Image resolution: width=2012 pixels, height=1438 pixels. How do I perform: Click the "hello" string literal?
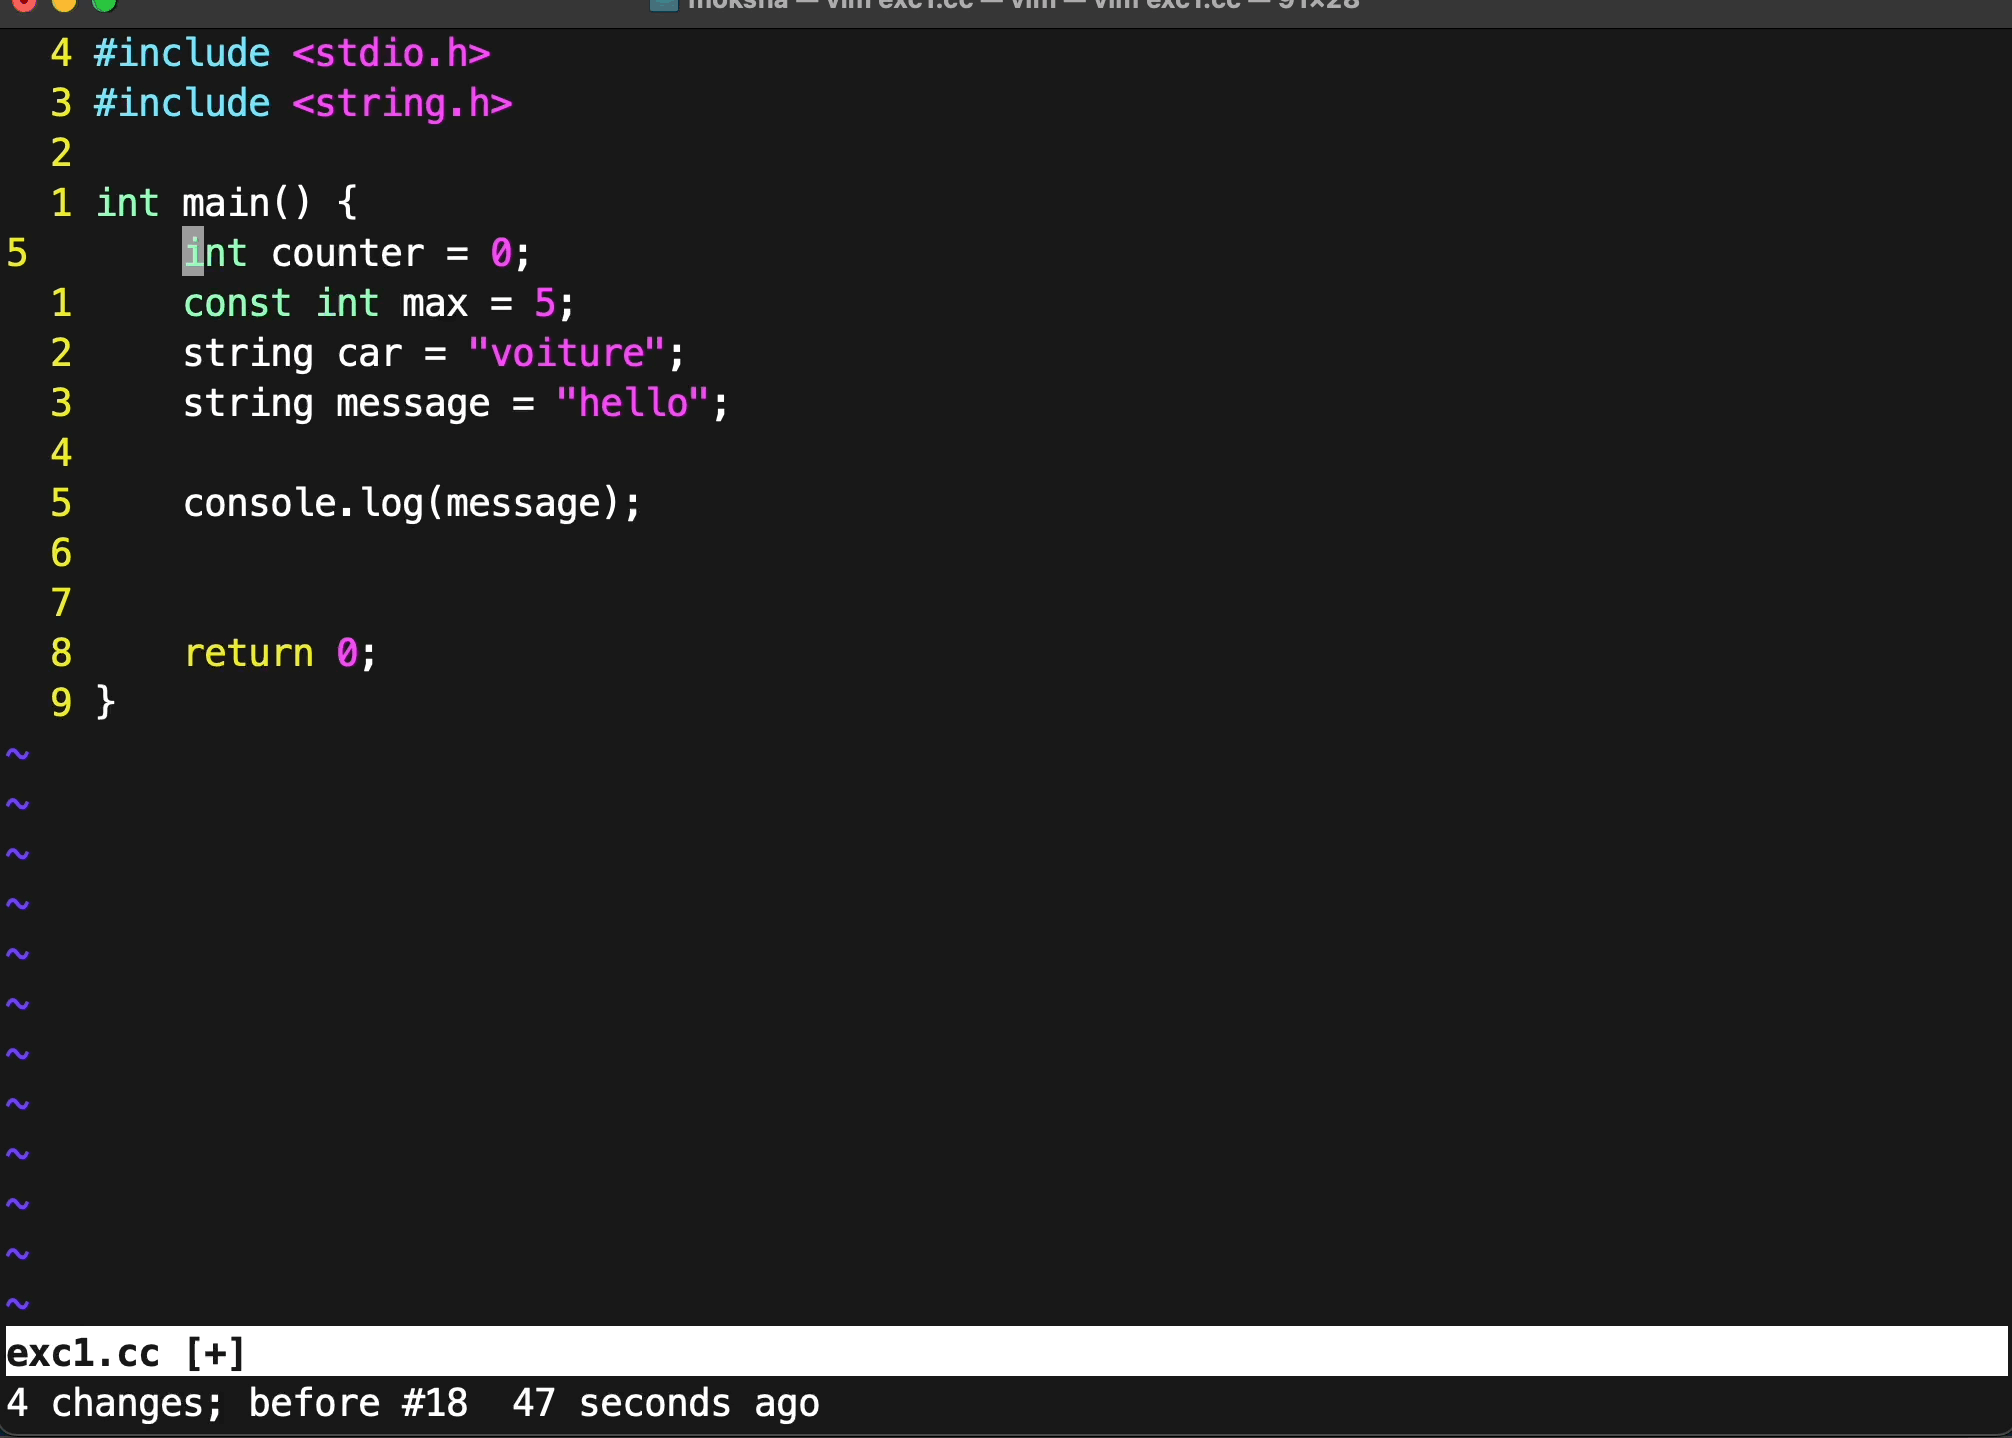[x=632, y=403]
